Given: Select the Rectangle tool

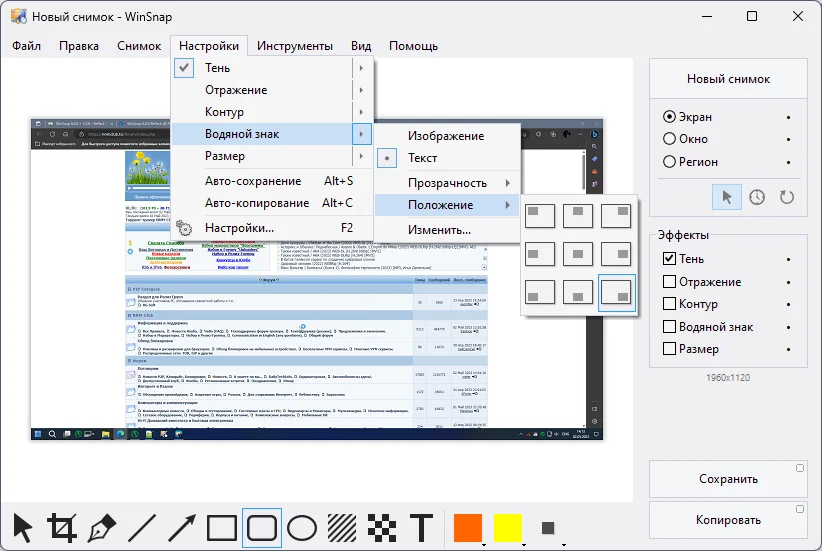Looking at the screenshot, I should [x=222, y=528].
